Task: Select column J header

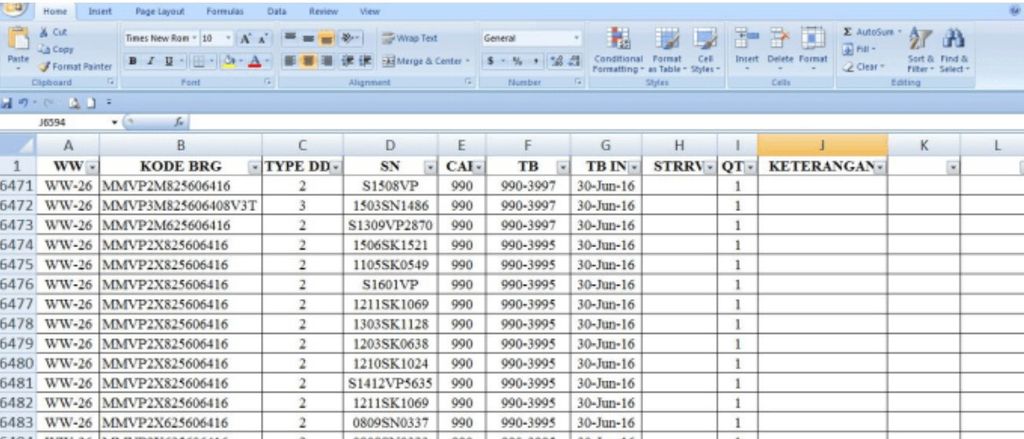Action: [822, 145]
